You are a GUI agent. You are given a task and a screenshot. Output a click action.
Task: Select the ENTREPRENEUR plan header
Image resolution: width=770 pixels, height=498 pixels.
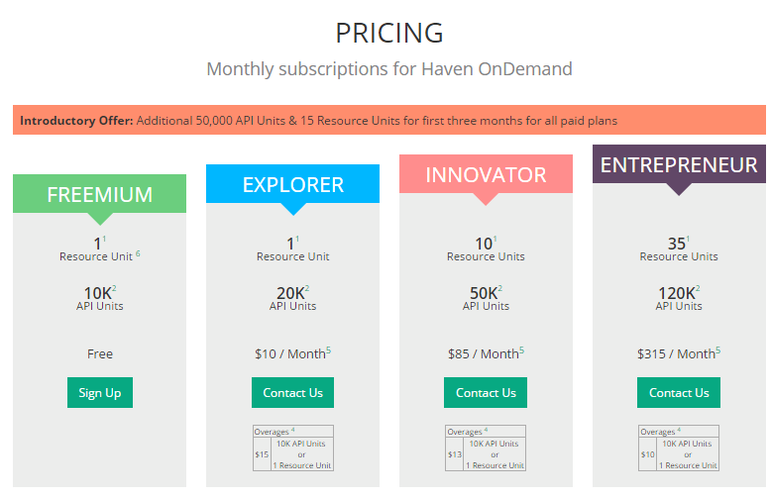pyautogui.click(x=679, y=165)
